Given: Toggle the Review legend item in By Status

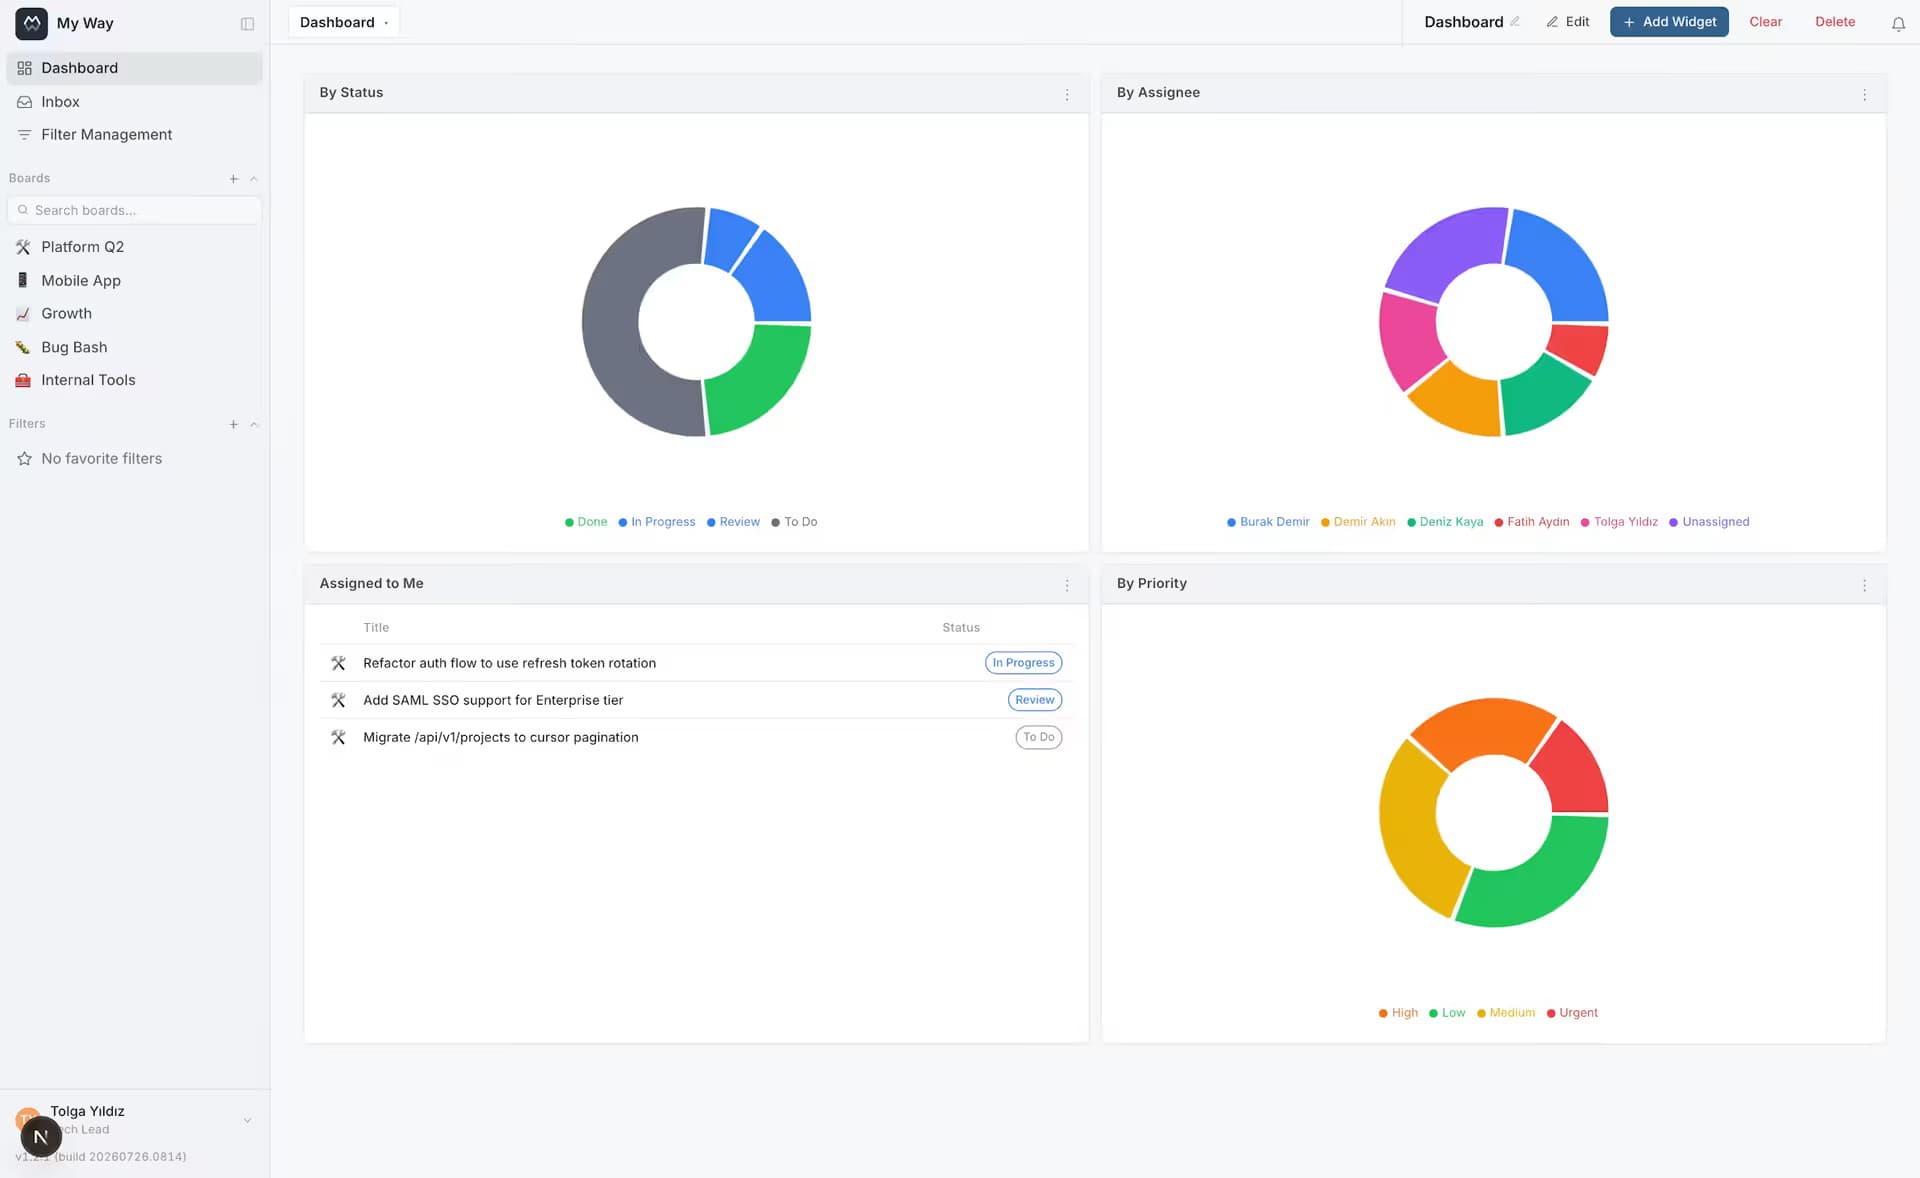Looking at the screenshot, I should pos(733,522).
